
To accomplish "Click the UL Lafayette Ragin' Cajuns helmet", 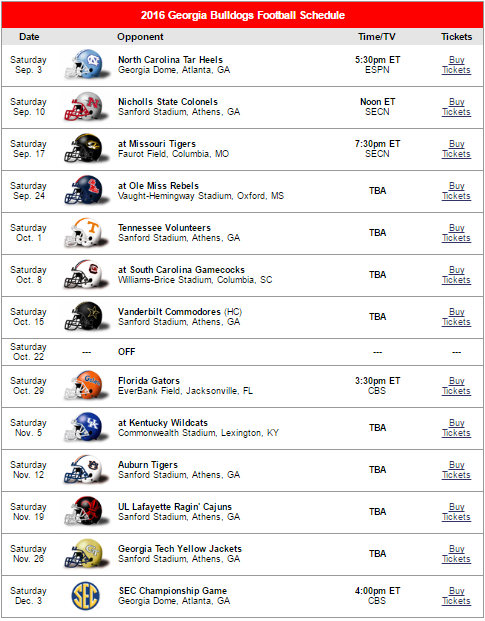I will point(86,511).
